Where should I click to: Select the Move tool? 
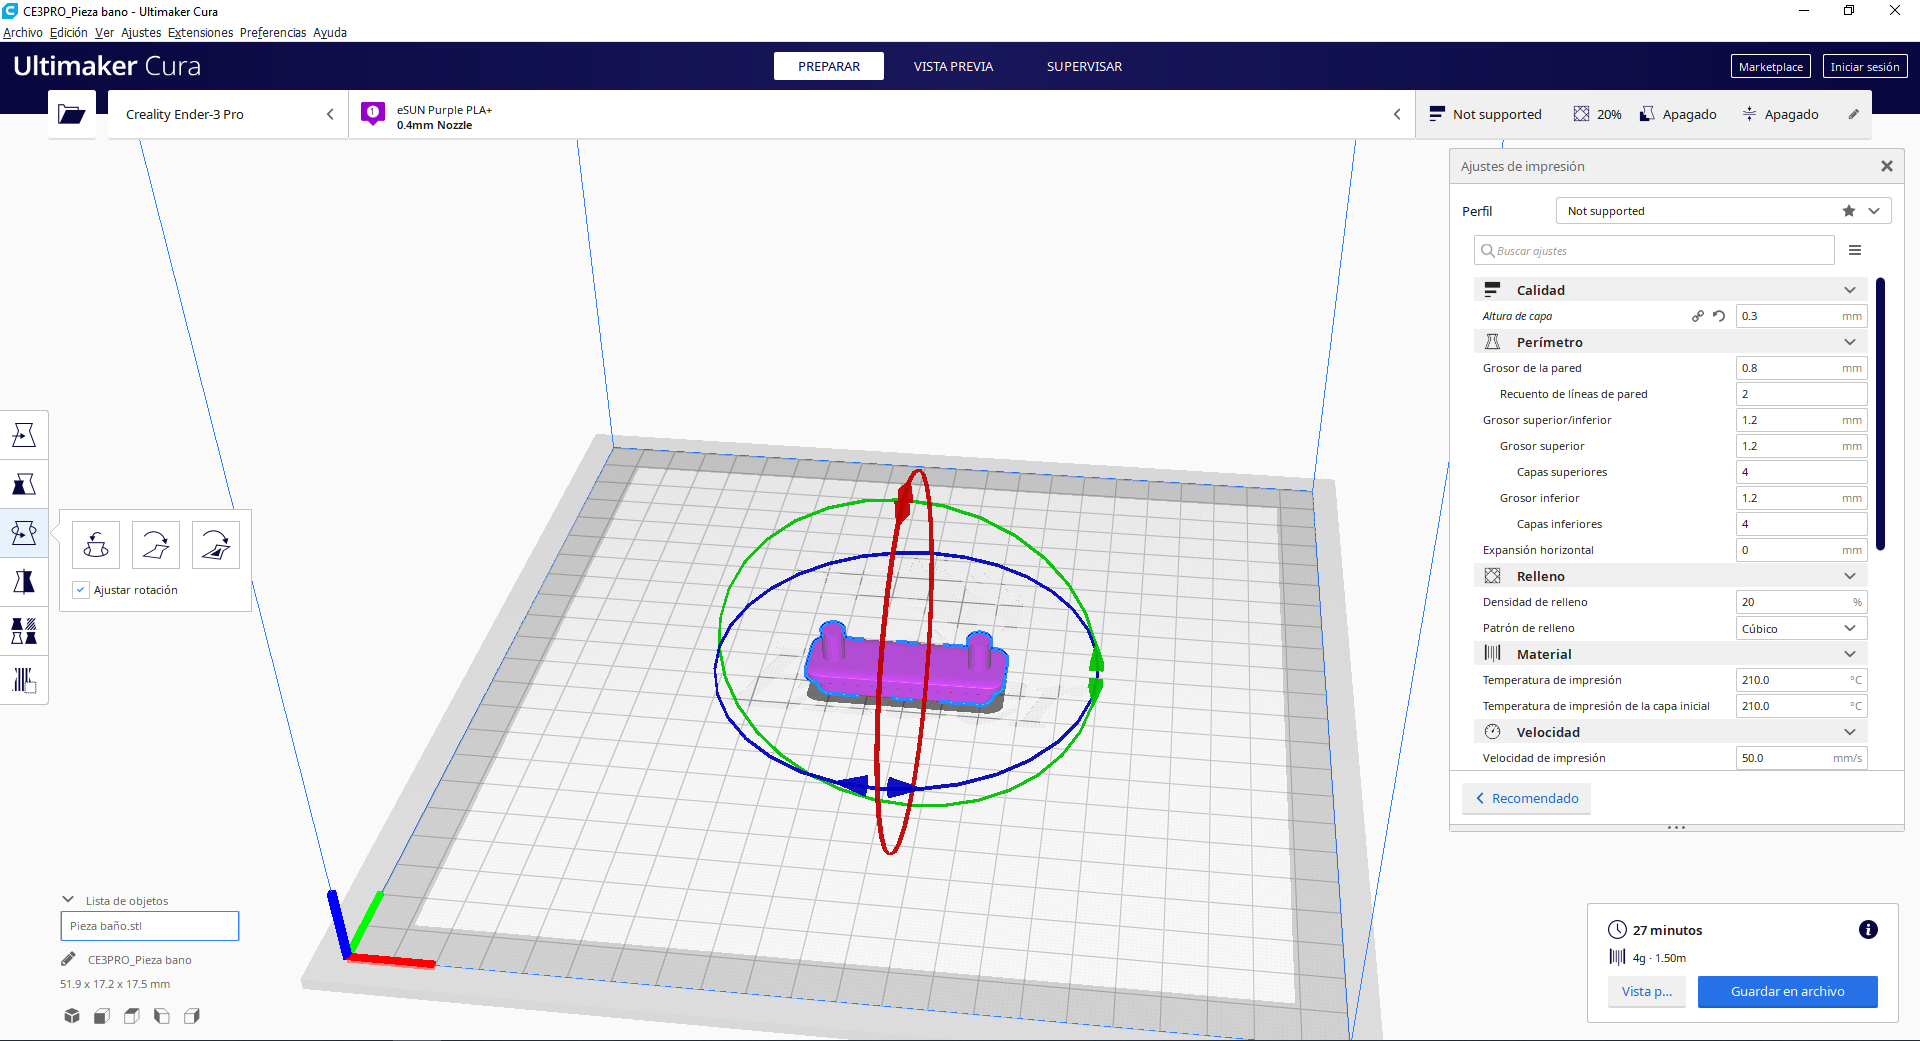pos(24,435)
